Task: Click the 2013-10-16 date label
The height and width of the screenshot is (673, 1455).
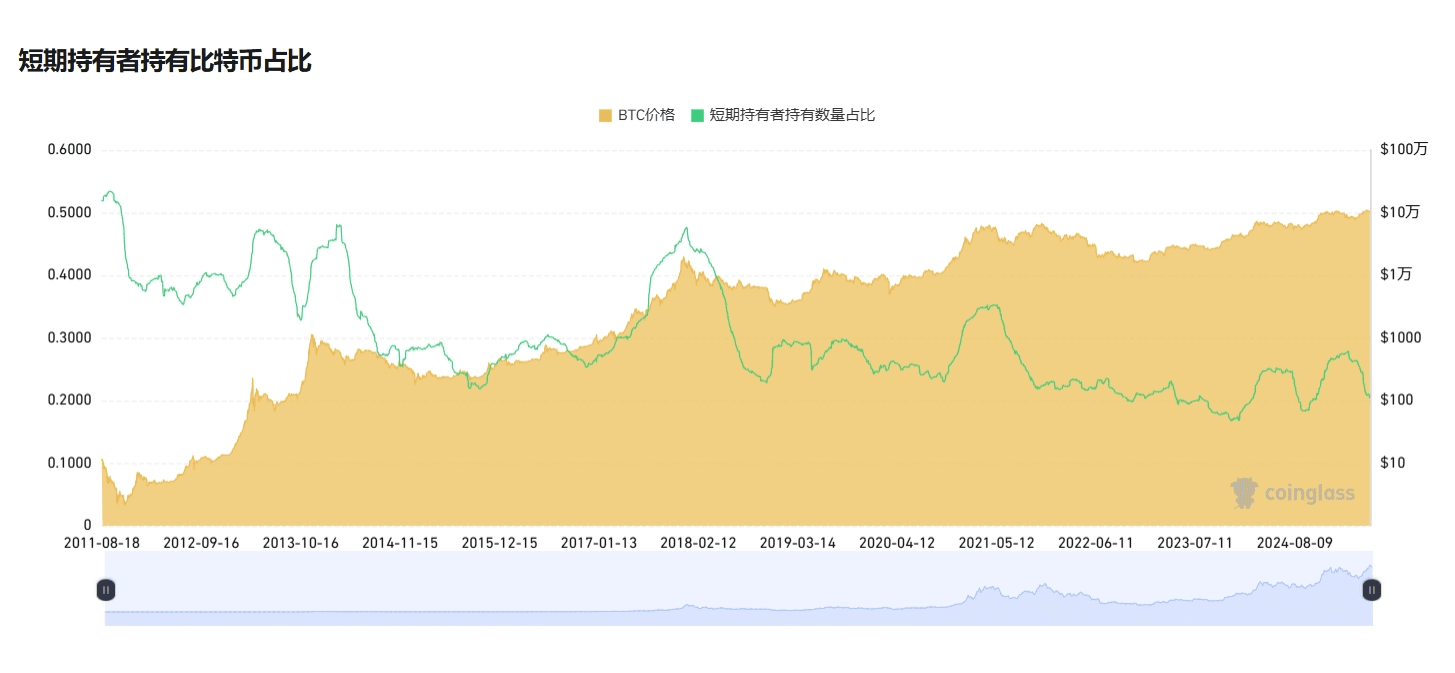Action: 301,543
